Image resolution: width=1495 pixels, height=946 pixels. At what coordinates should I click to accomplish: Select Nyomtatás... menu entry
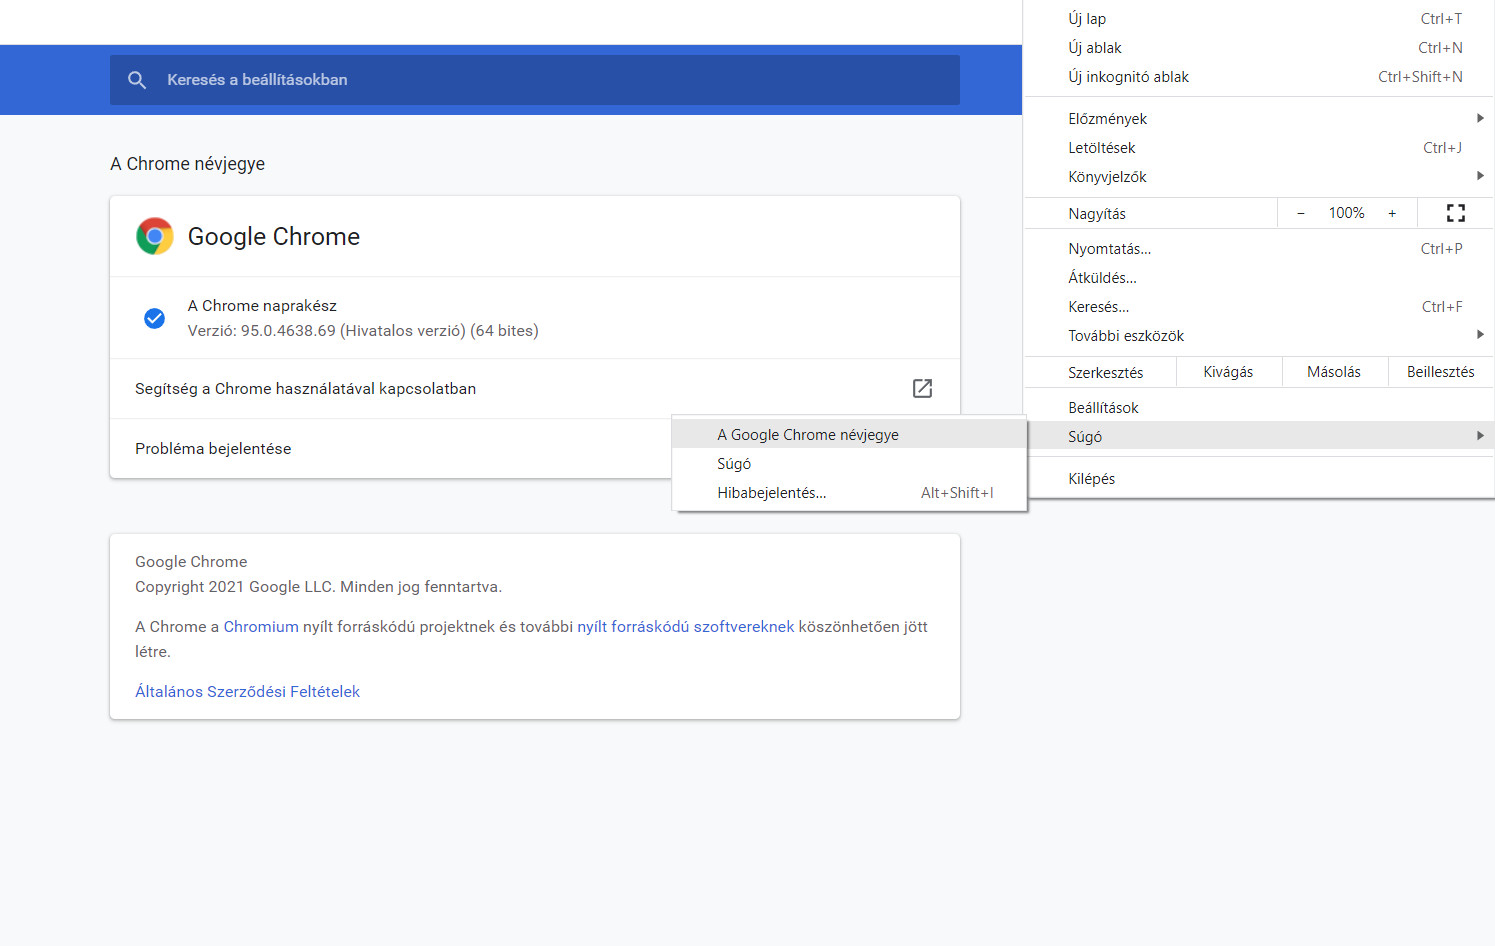[1259, 249]
